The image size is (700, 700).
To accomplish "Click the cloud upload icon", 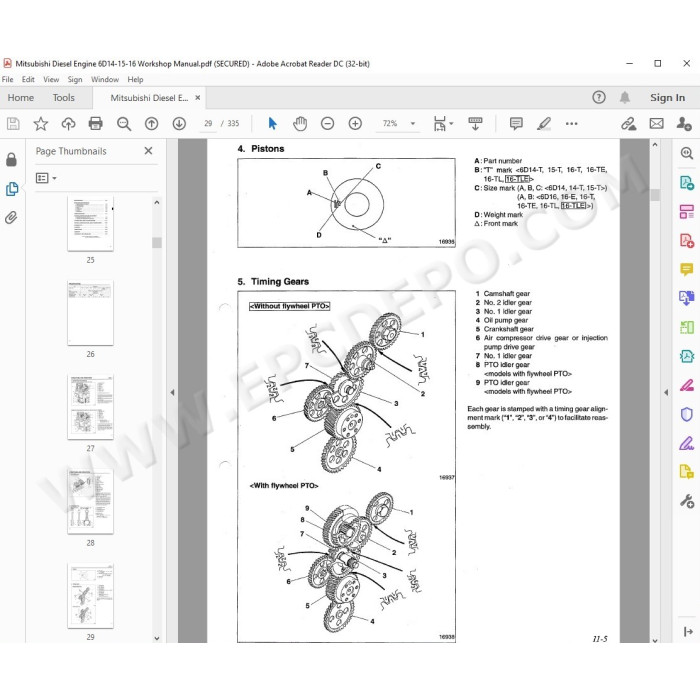I will tap(68, 124).
